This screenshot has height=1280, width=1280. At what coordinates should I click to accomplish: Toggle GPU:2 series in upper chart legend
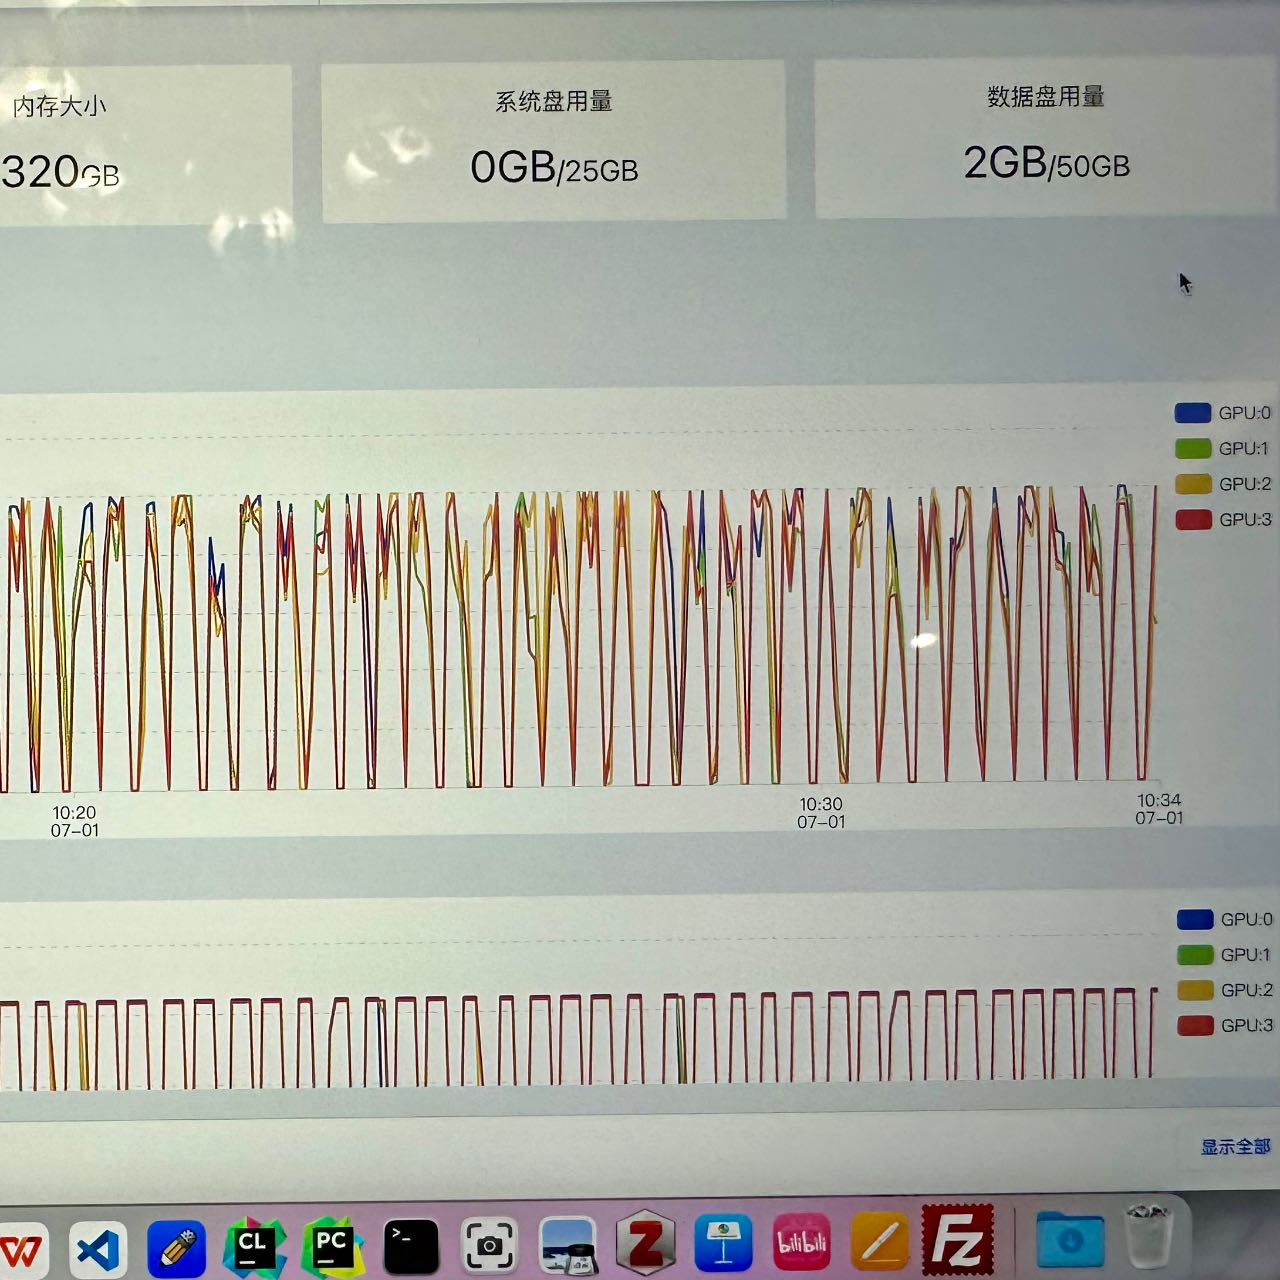tap(1222, 484)
